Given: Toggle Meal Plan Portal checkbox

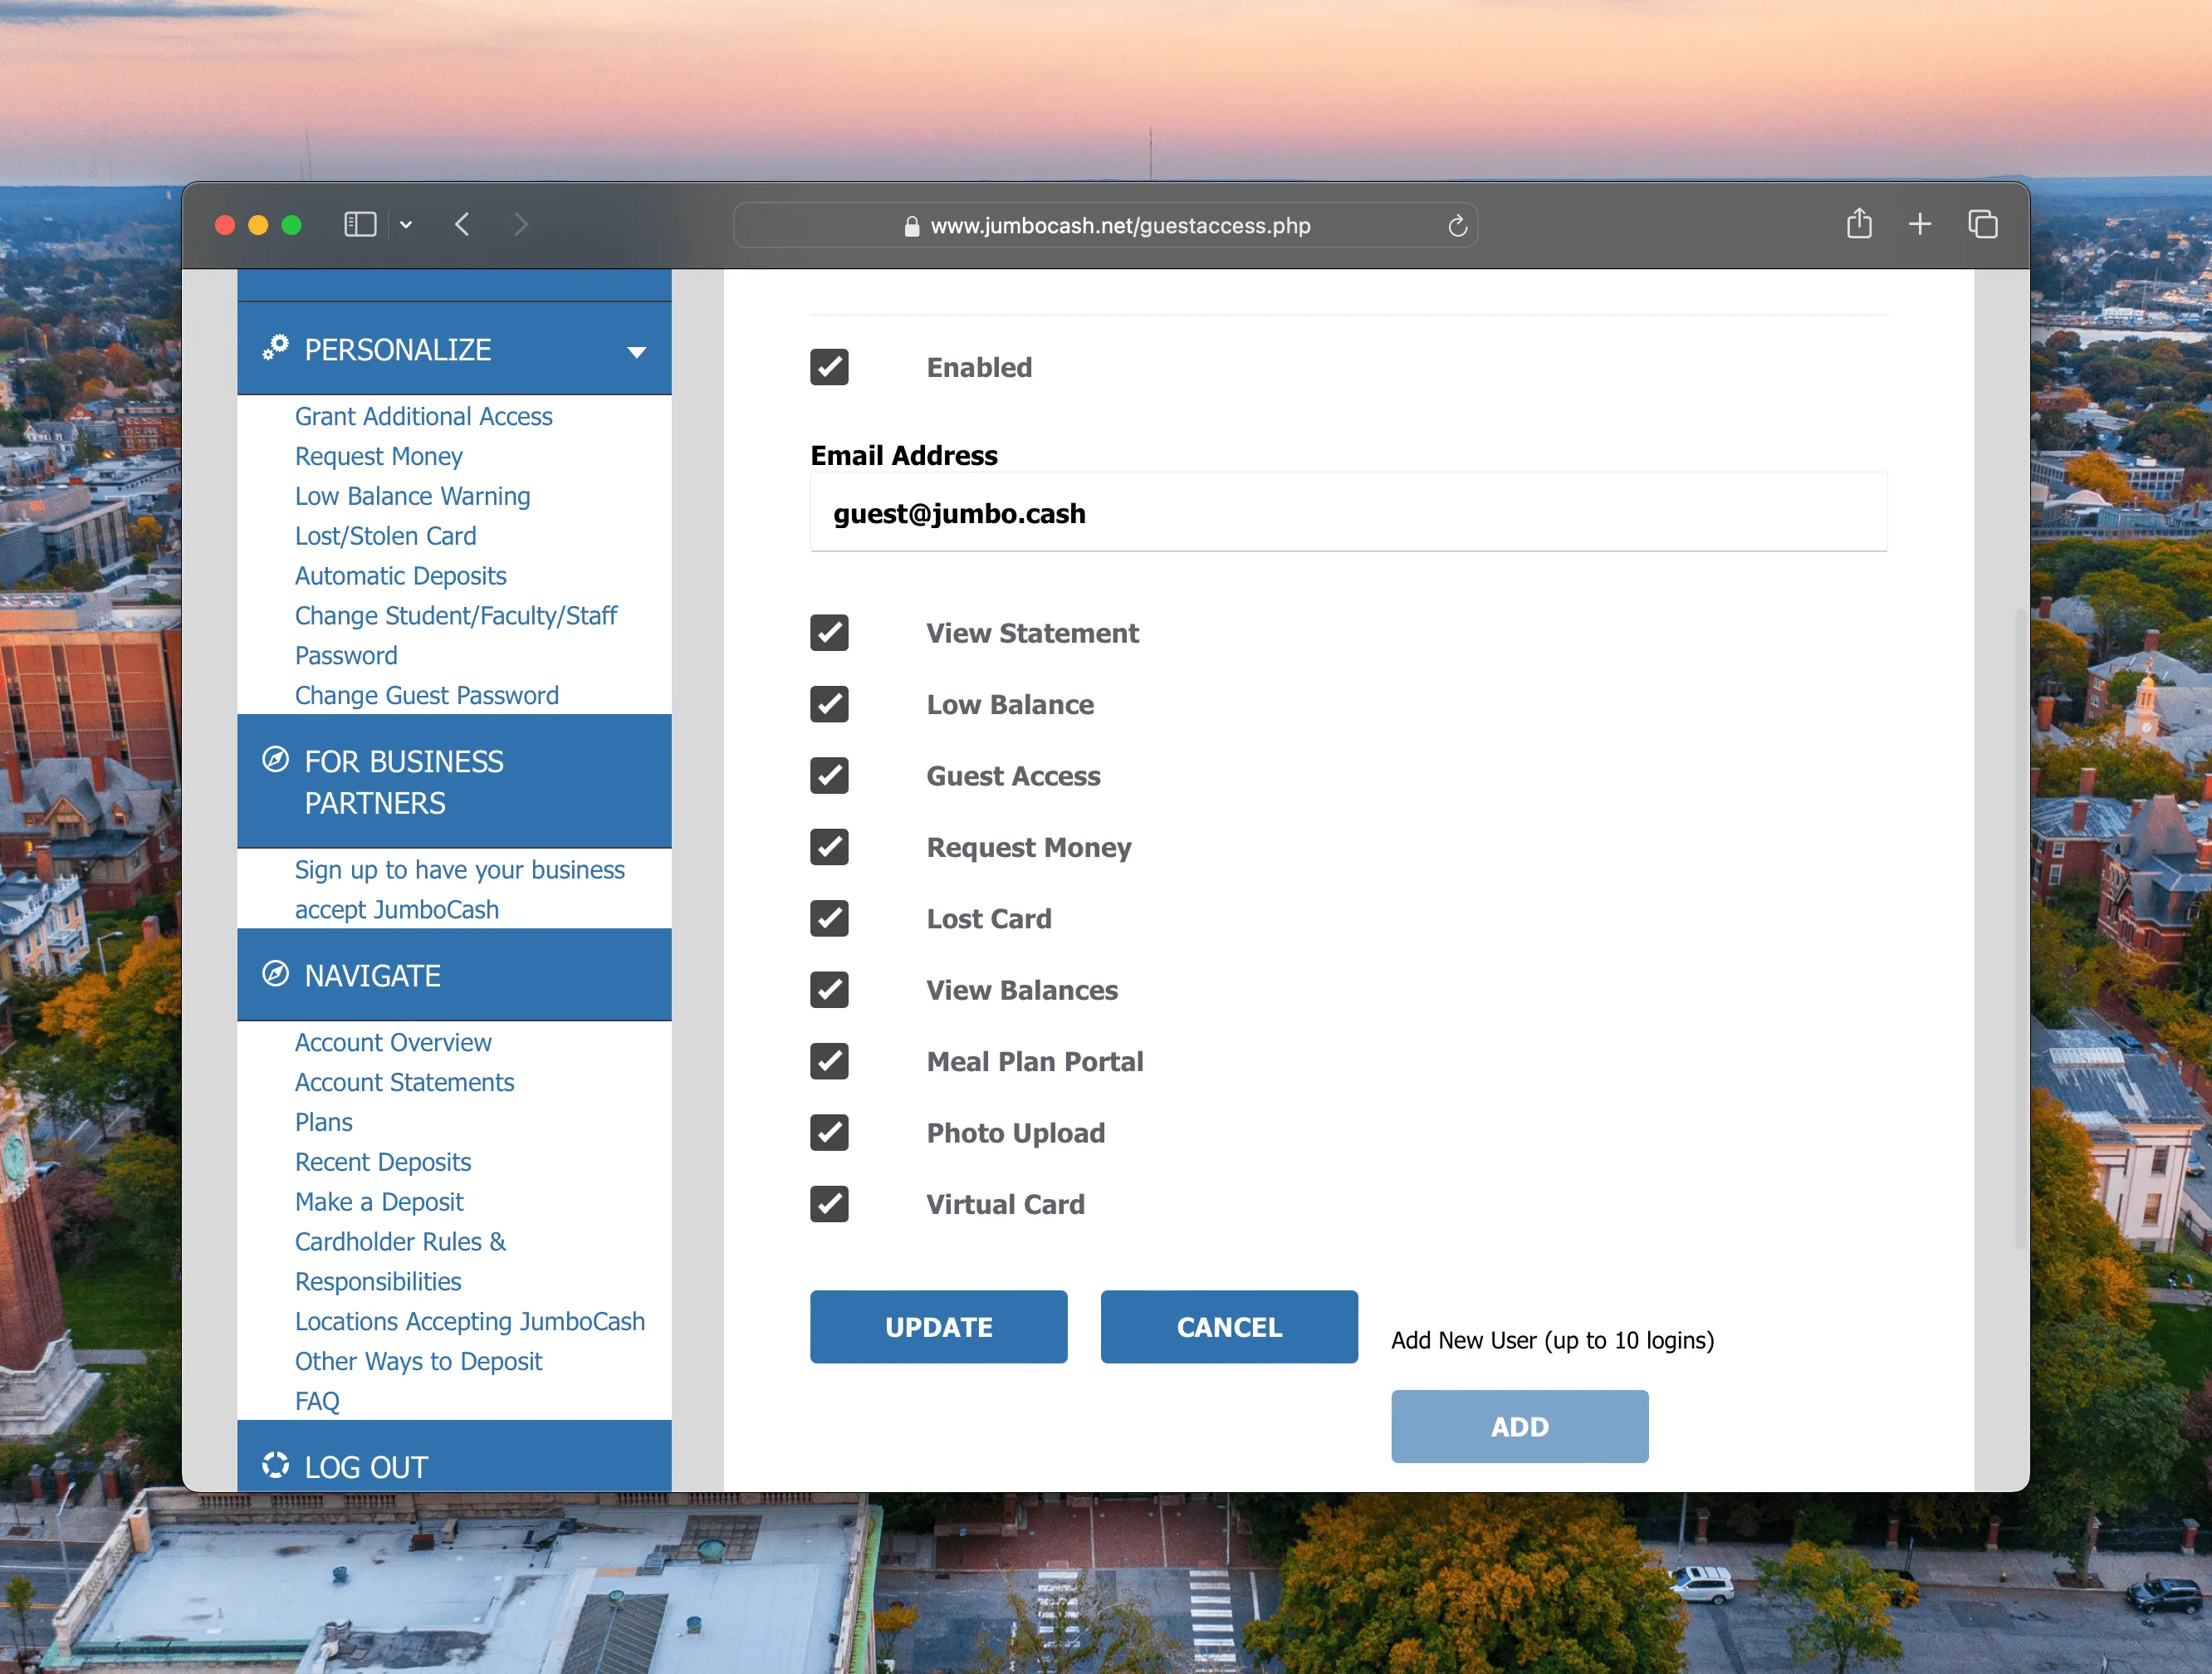Looking at the screenshot, I should (829, 1061).
